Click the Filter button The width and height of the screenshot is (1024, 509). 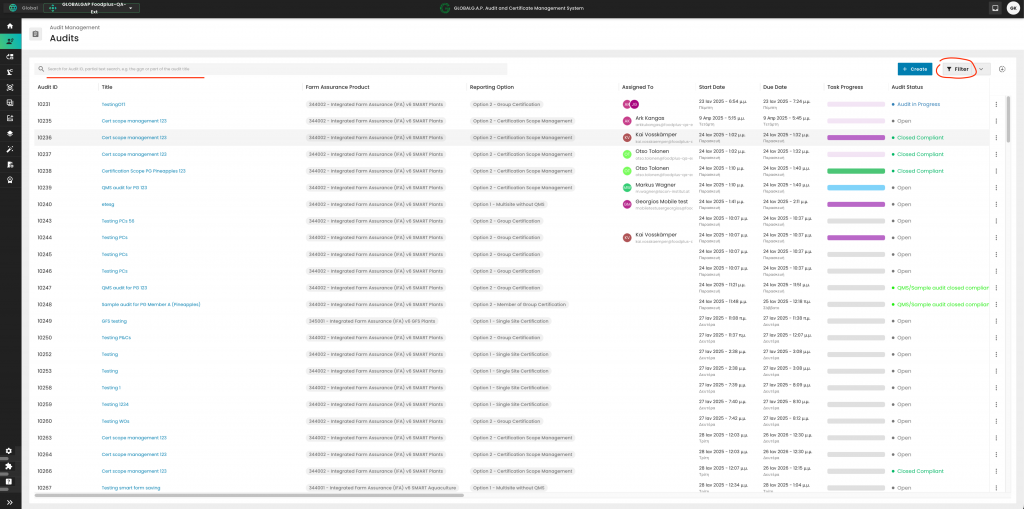click(957, 69)
